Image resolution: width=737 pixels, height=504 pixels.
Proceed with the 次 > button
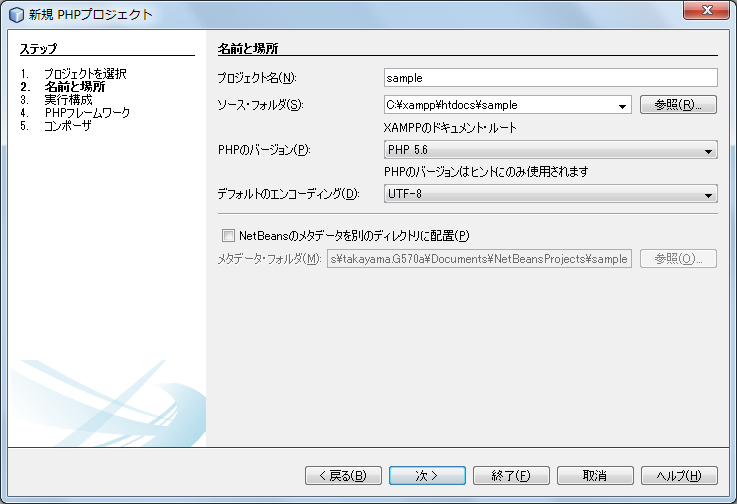pos(427,475)
